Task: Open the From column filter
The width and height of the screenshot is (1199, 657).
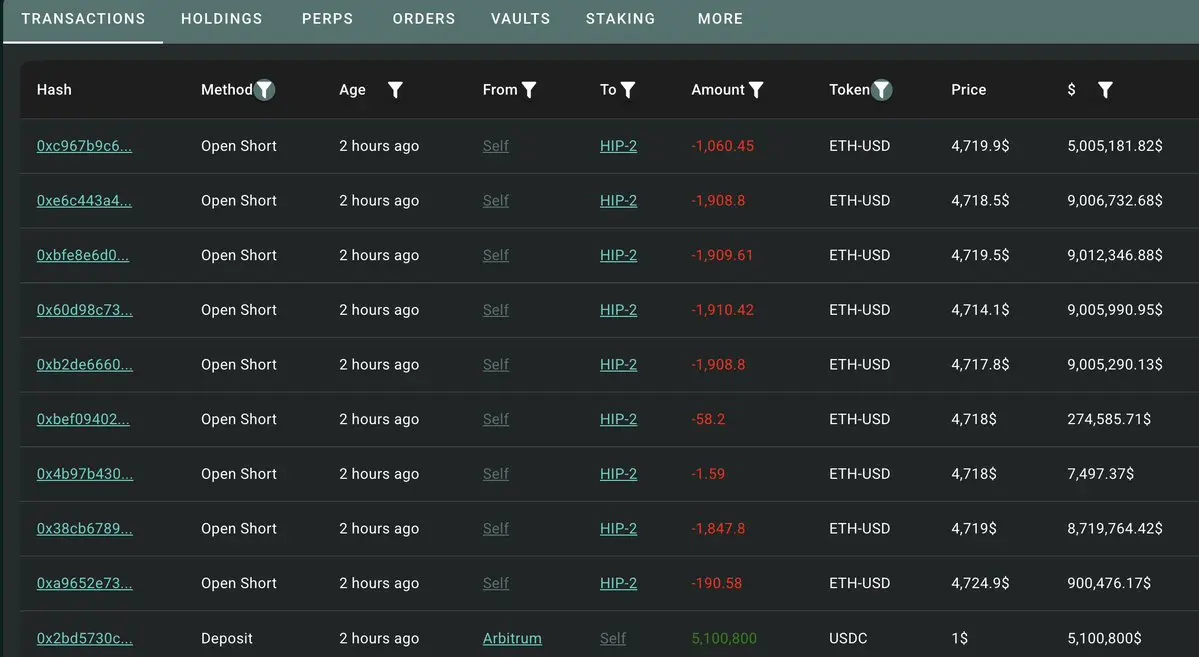Action: point(528,89)
